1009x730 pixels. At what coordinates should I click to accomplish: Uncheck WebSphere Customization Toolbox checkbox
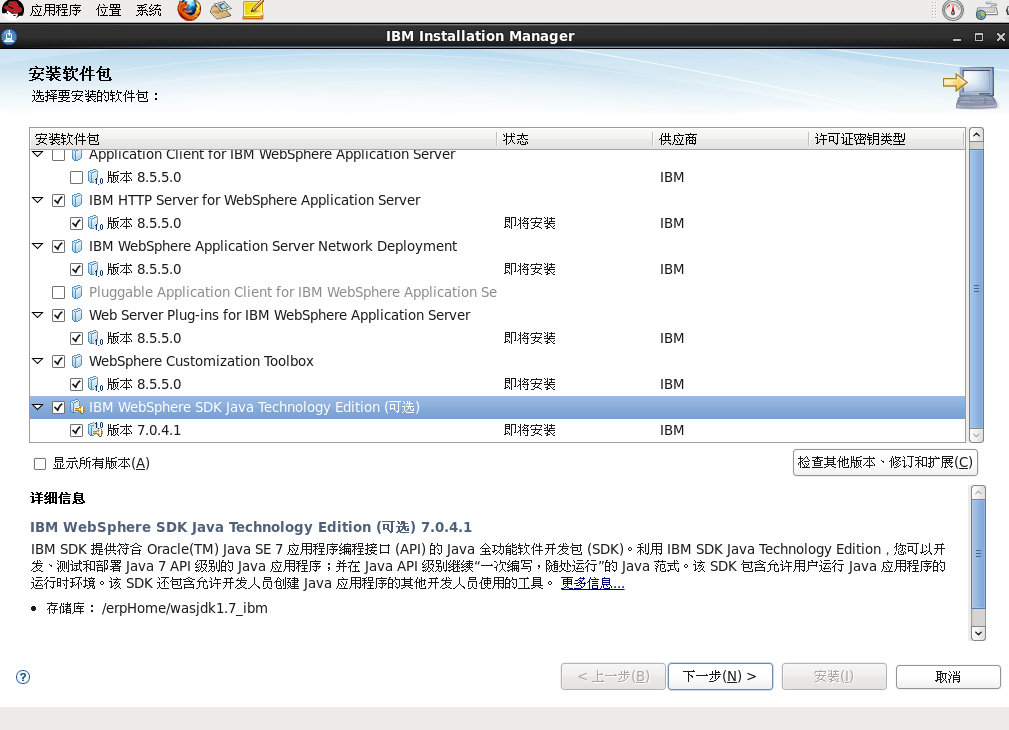point(59,361)
